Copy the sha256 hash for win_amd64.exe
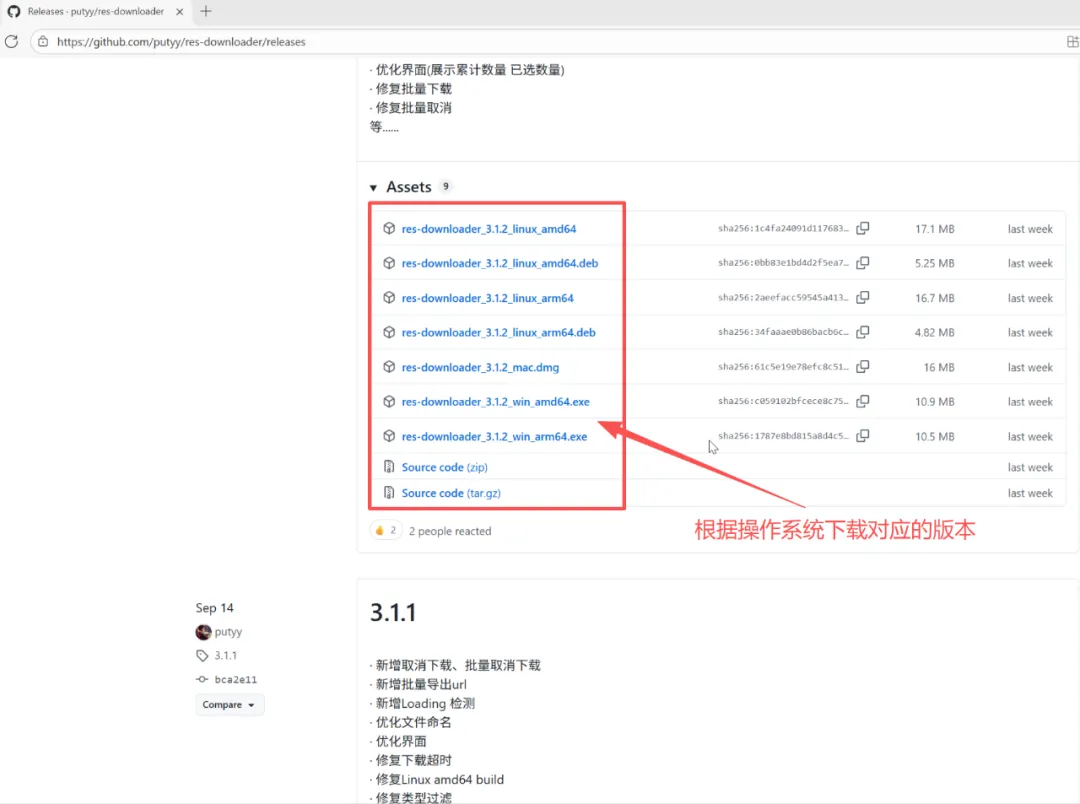 point(862,401)
